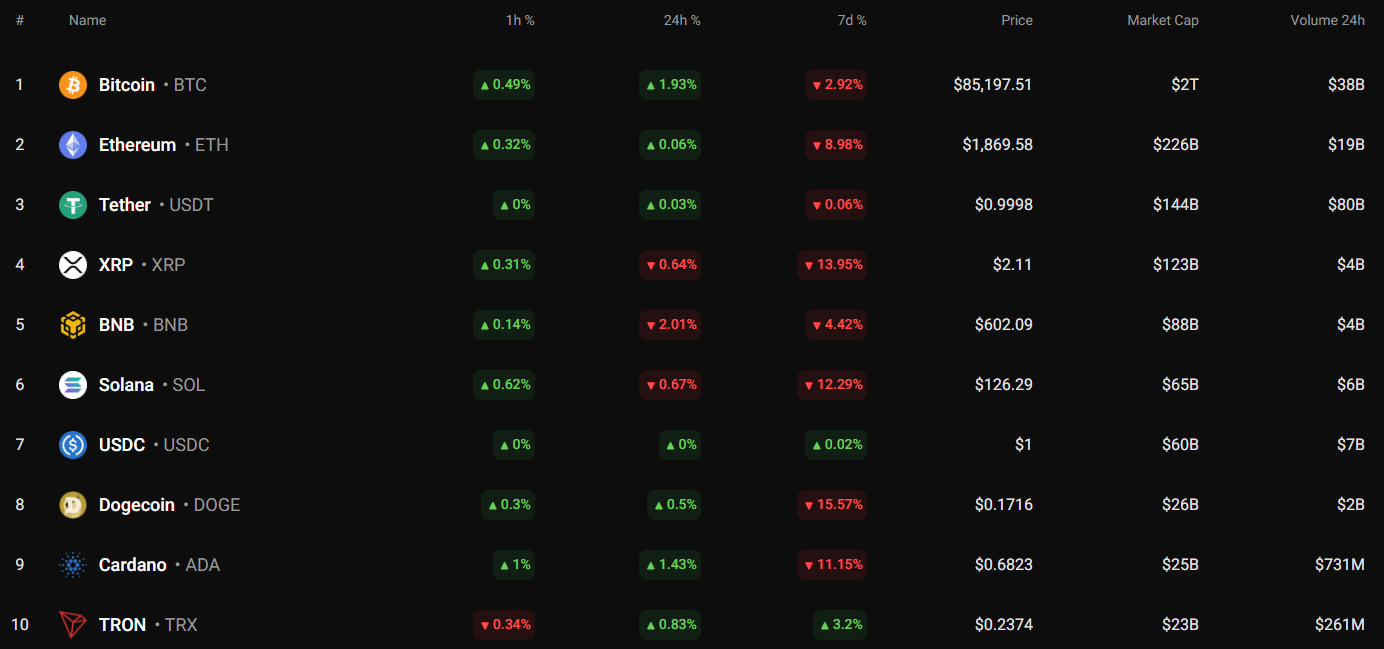Screen dimensions: 1384x649
Task: Click Dogecoin's 7d change badge -15.57%
Action: [832, 505]
